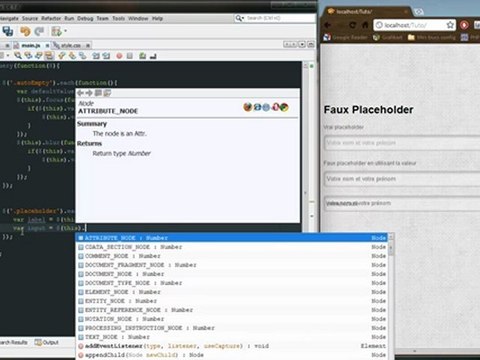Click the Find Selection magnifier in editor toolbar
Image resolution: width=480 pixels, height=360 pixels.
18,56
